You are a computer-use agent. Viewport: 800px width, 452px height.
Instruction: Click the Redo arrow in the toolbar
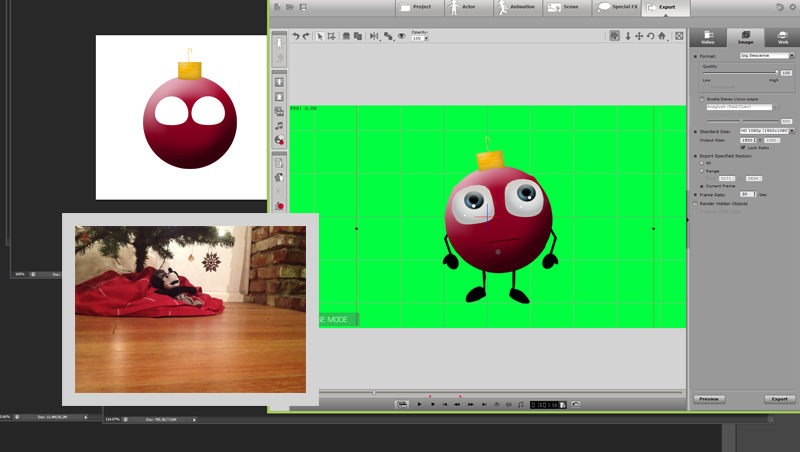point(306,36)
